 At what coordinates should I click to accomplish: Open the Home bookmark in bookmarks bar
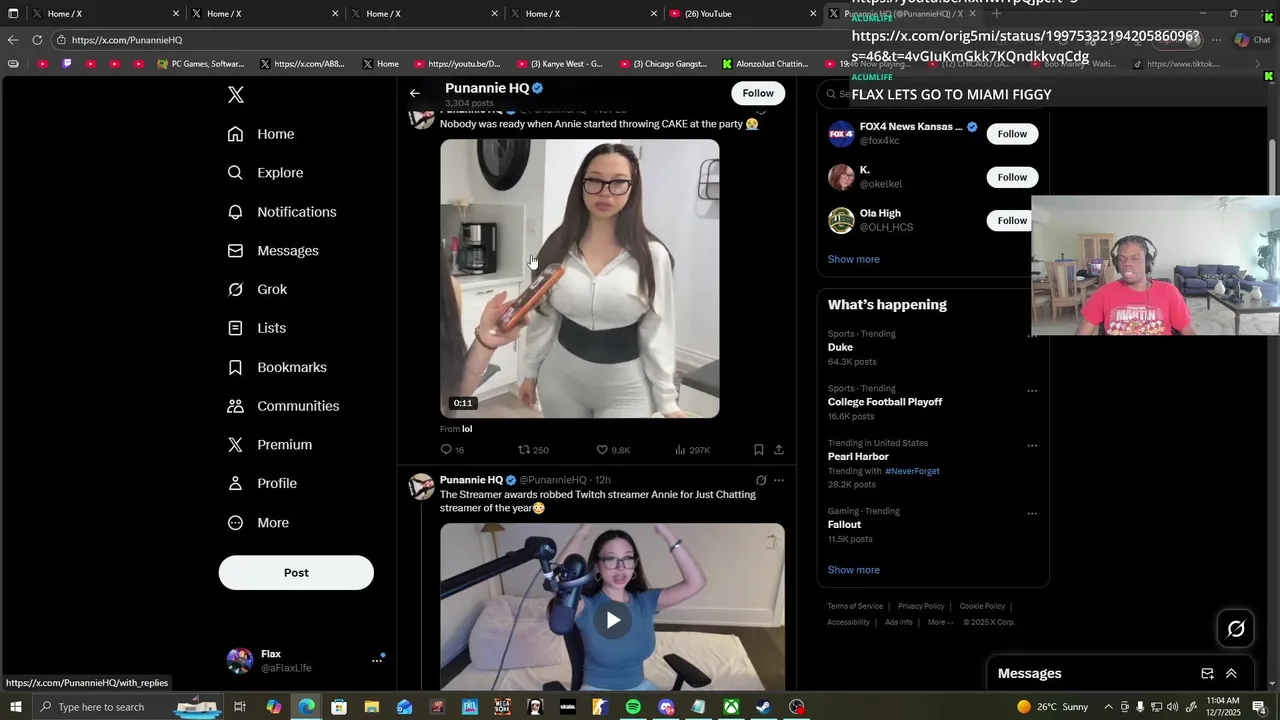point(381,64)
